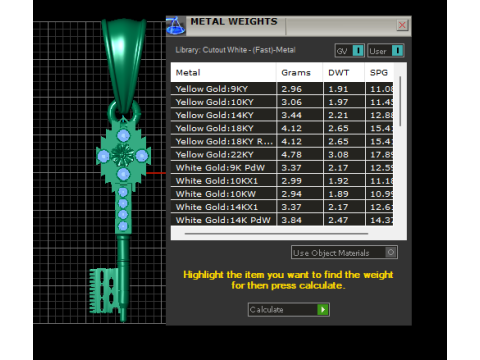Select the White Gold:9K PdW row
The height and width of the screenshot is (360, 480).
click(282, 168)
